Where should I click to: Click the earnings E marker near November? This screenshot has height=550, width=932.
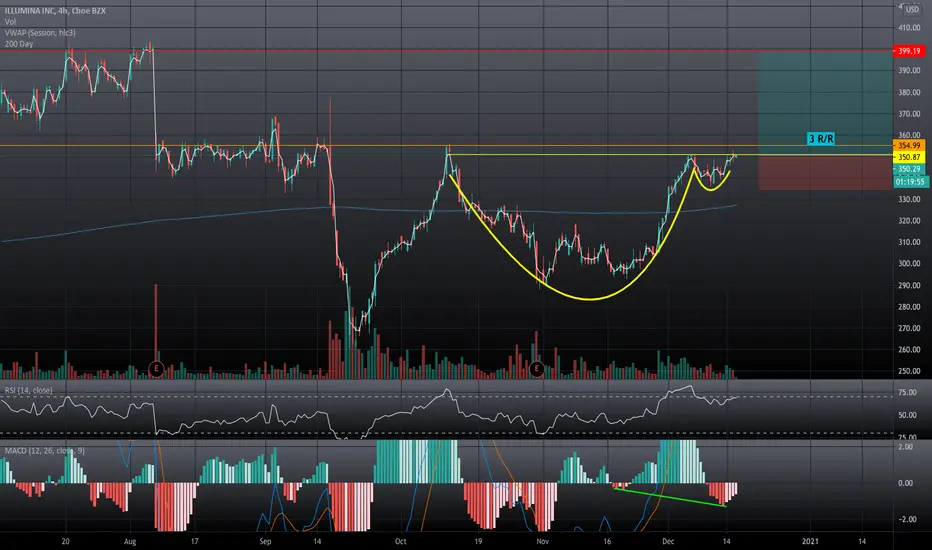pos(537,369)
